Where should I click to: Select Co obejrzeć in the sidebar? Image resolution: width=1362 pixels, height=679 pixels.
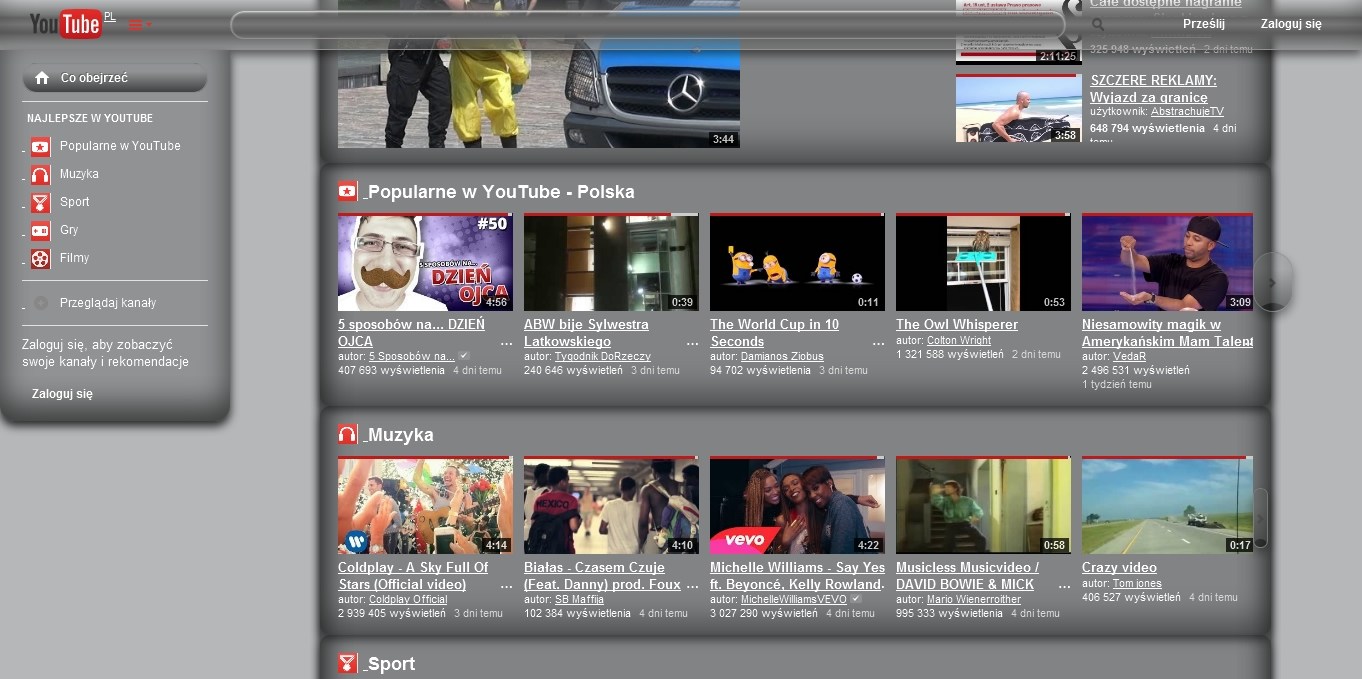114,78
